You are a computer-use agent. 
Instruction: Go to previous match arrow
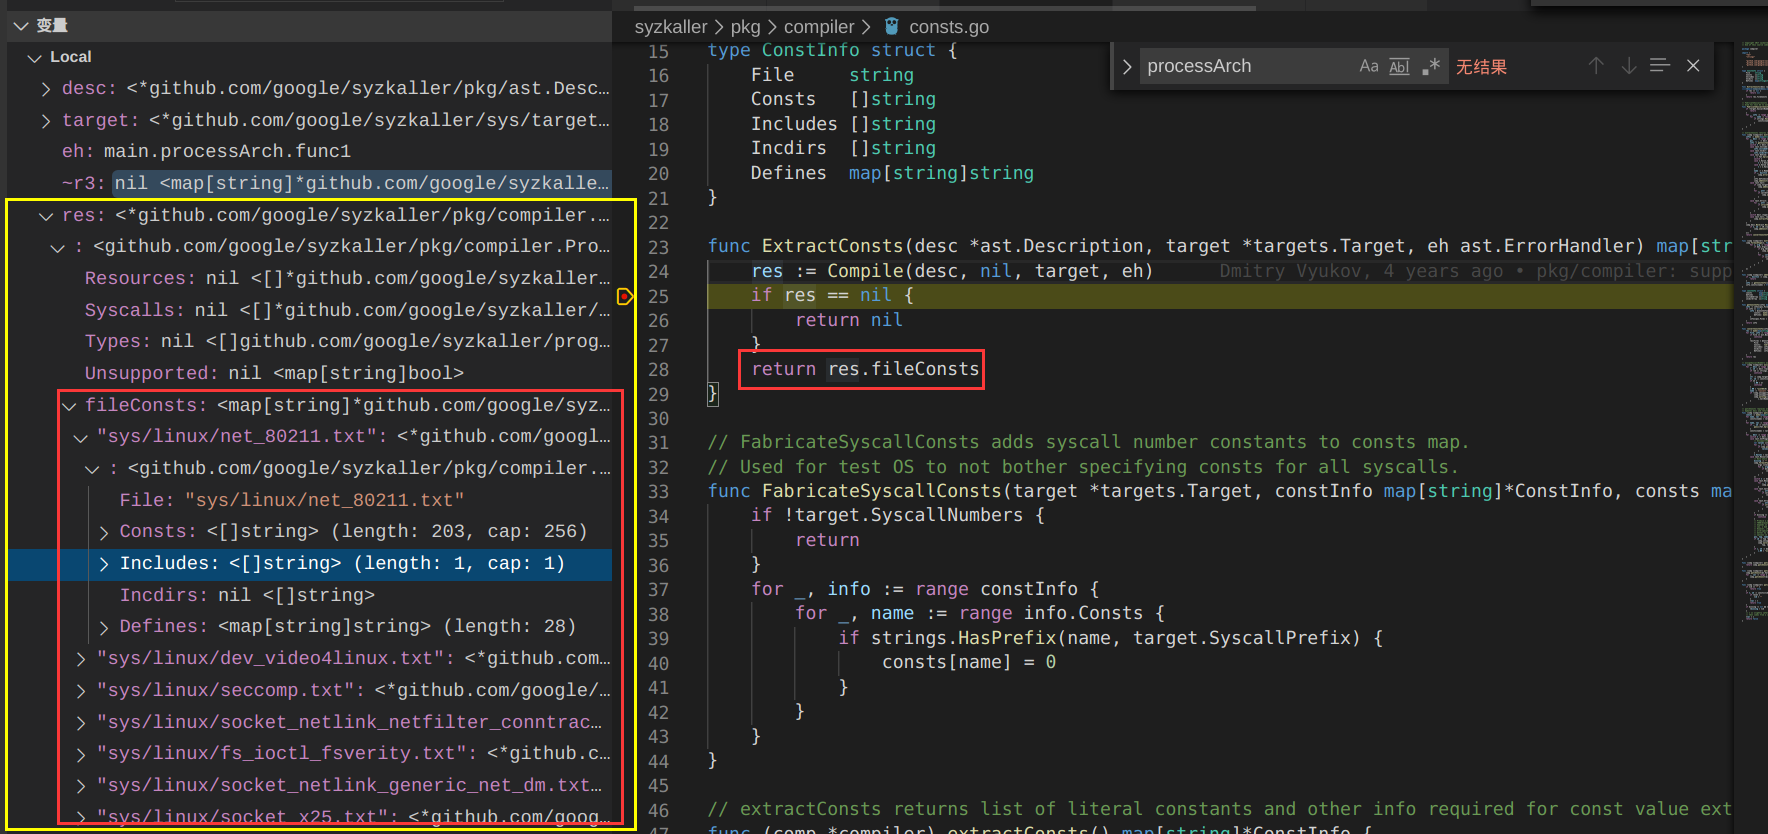(1595, 66)
